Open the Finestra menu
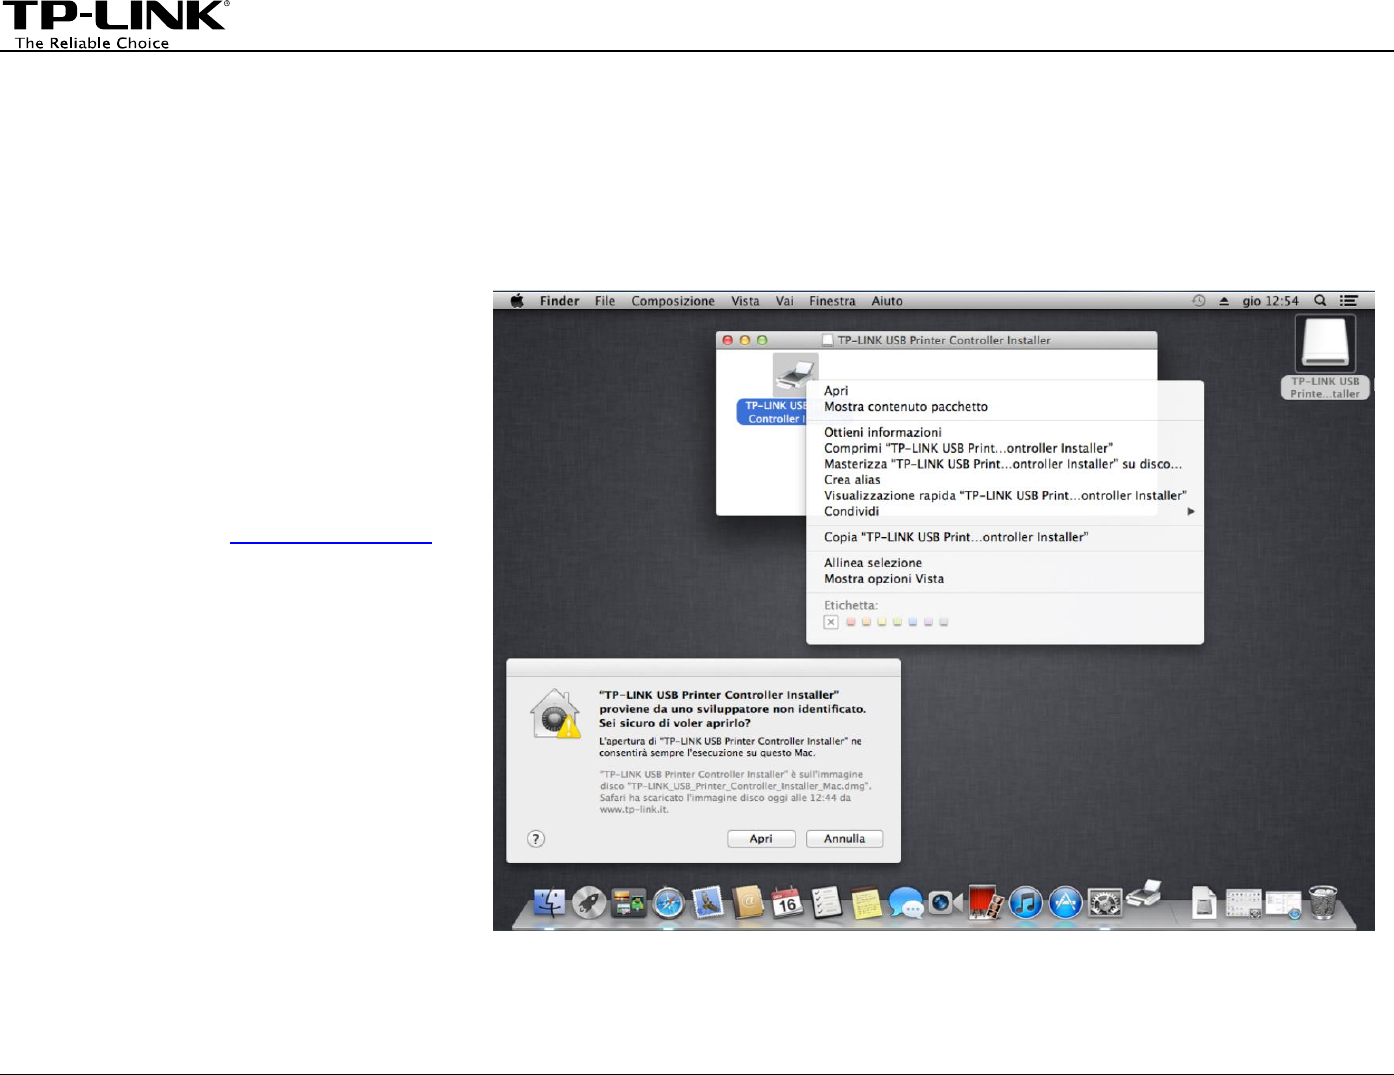Screen dimensions: 1394x1075 832,300
